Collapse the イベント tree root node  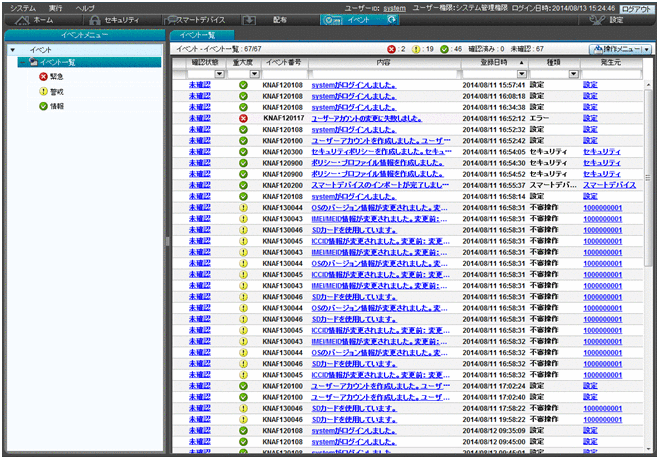(x=10, y=49)
